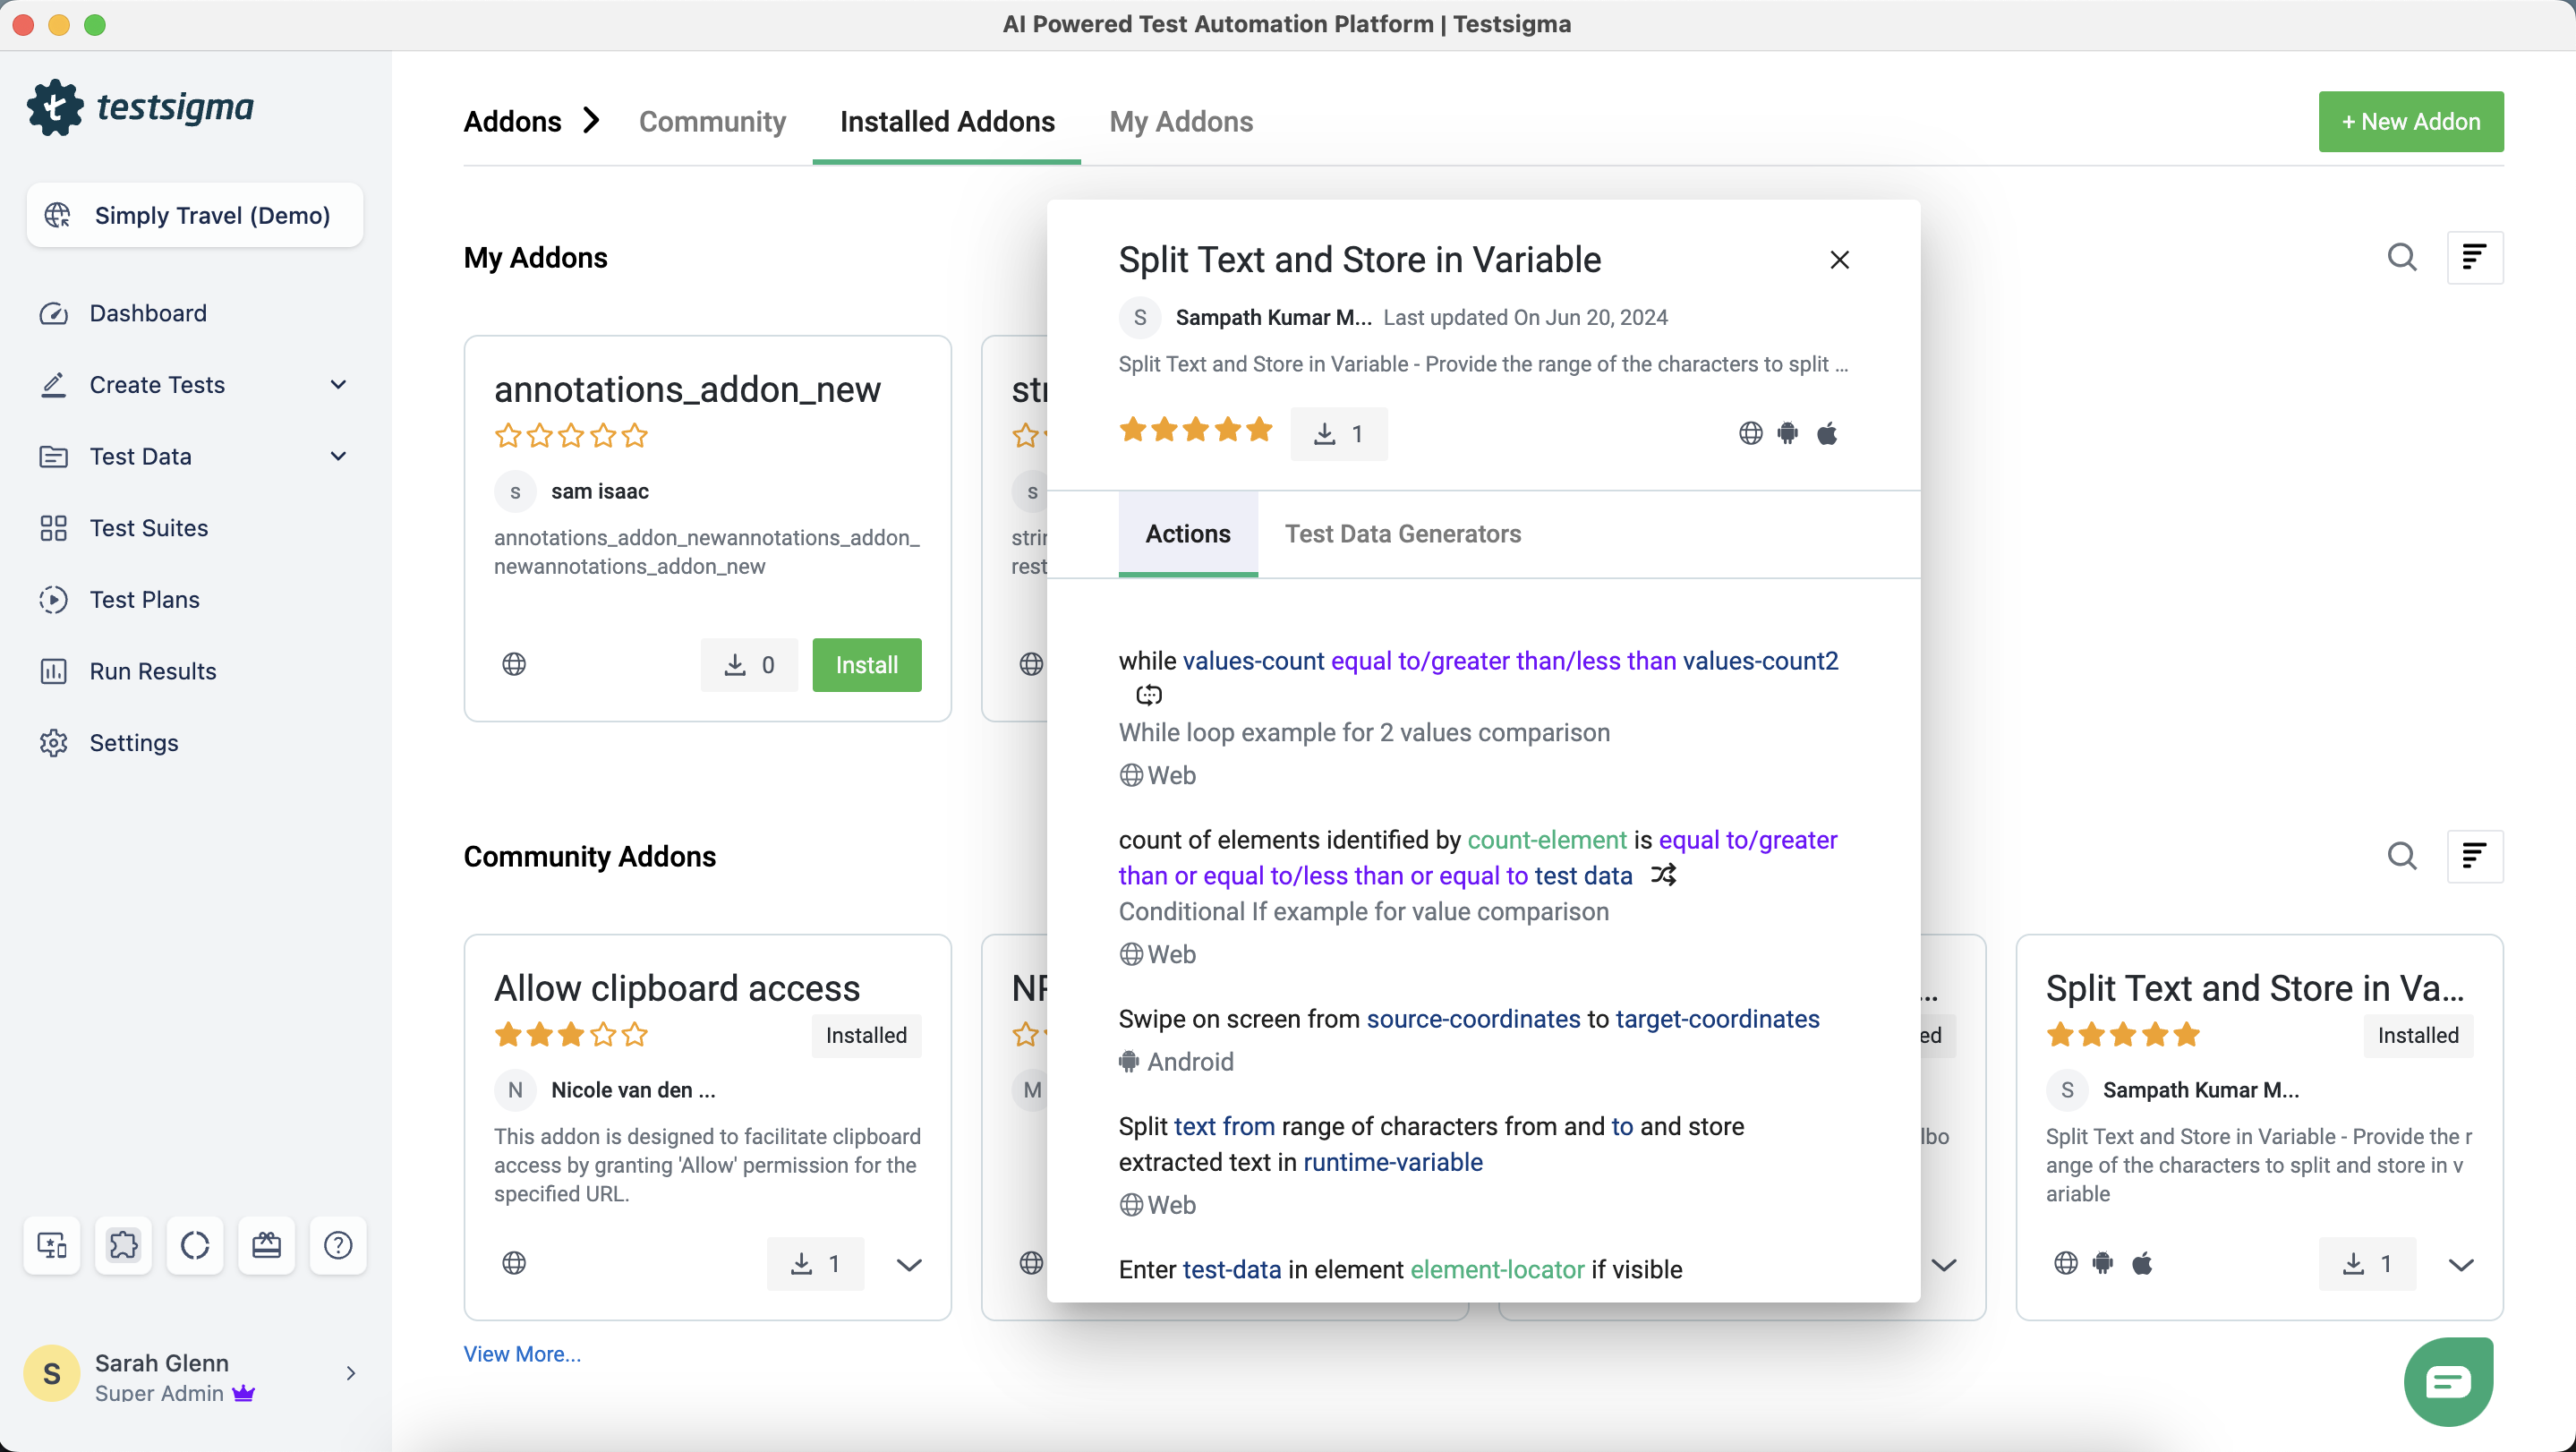Open the help question mark icon
This screenshot has width=2576, height=1452.
(338, 1245)
